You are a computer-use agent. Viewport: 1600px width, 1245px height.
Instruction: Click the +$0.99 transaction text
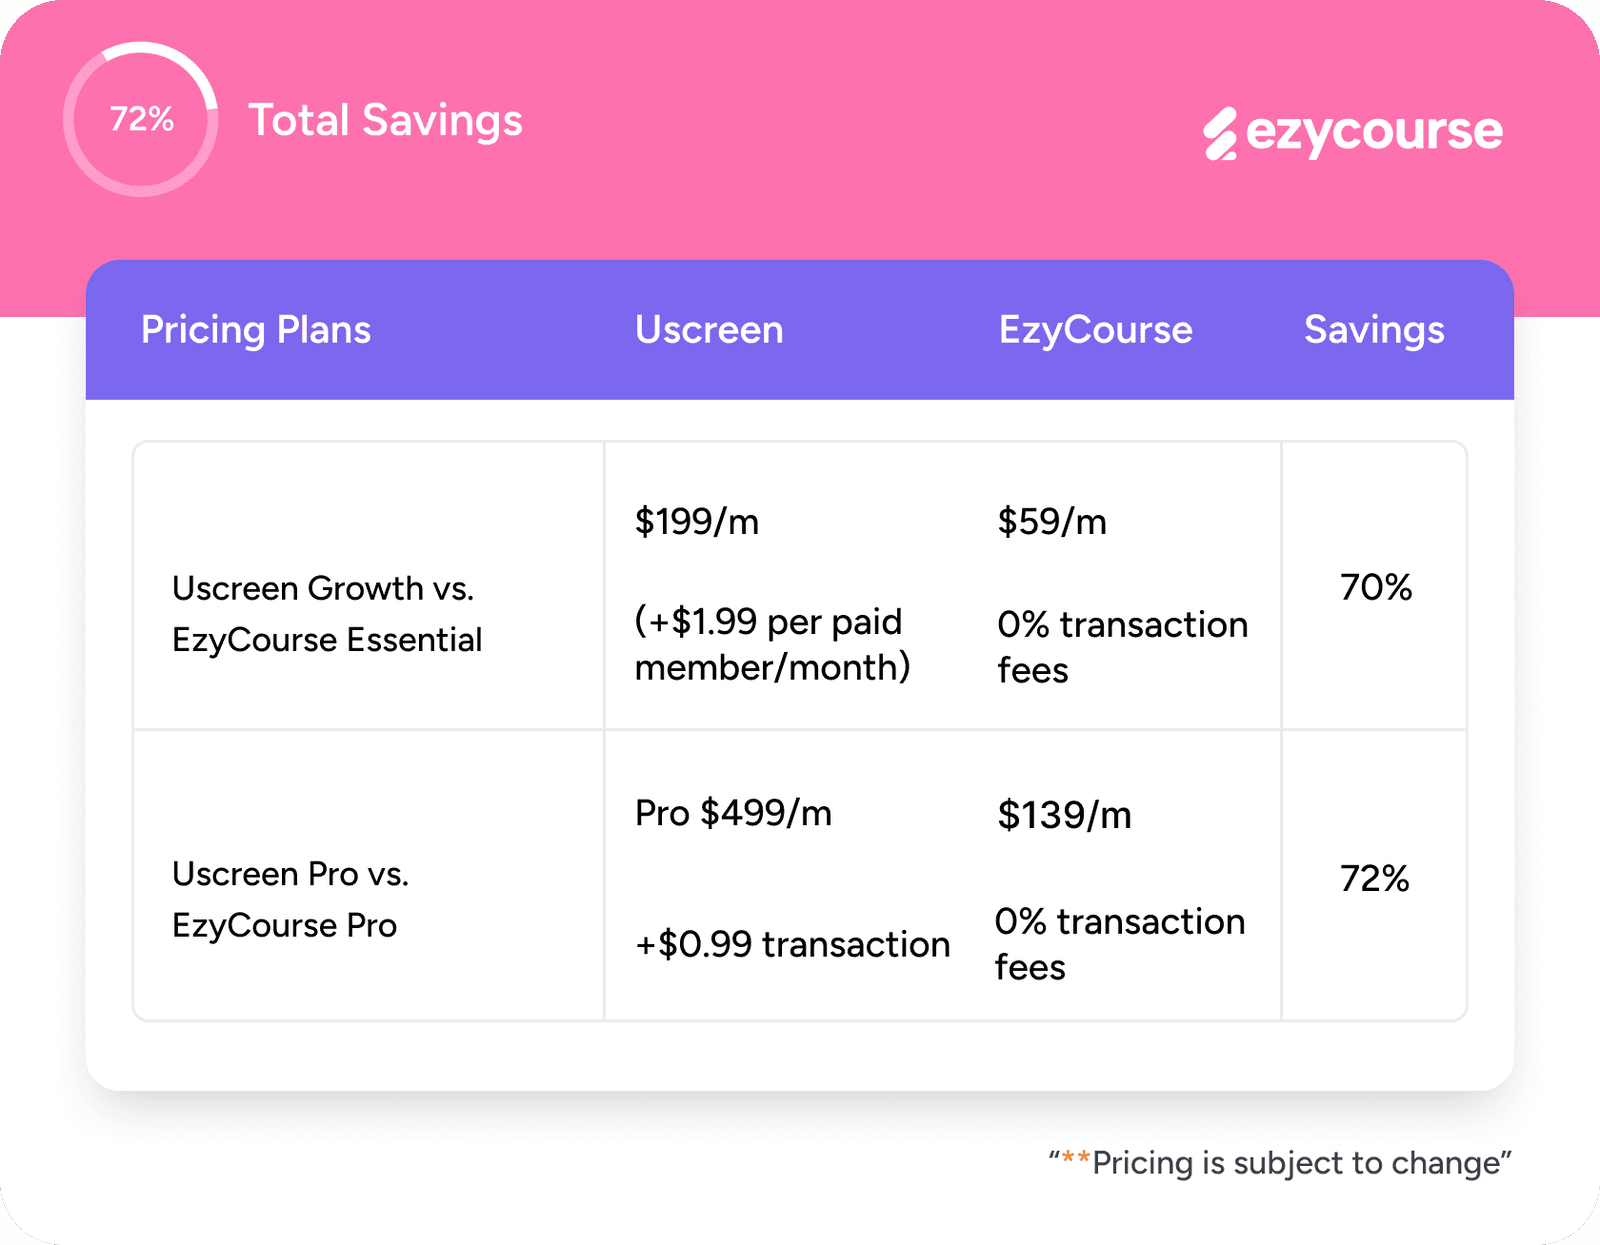pos(792,944)
